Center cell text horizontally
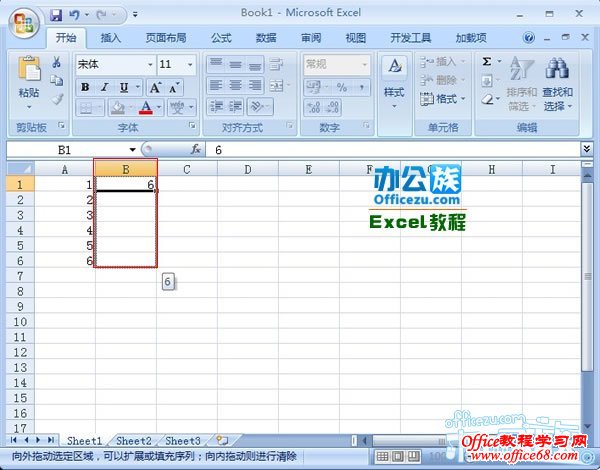 [235, 85]
